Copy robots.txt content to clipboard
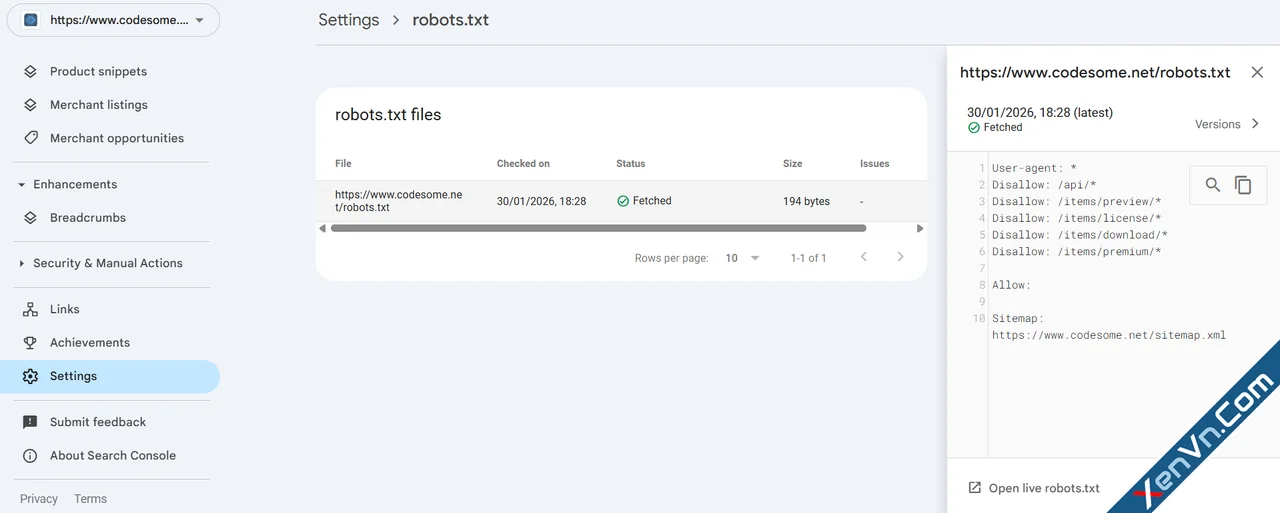The height and width of the screenshot is (513, 1280). (x=1243, y=185)
